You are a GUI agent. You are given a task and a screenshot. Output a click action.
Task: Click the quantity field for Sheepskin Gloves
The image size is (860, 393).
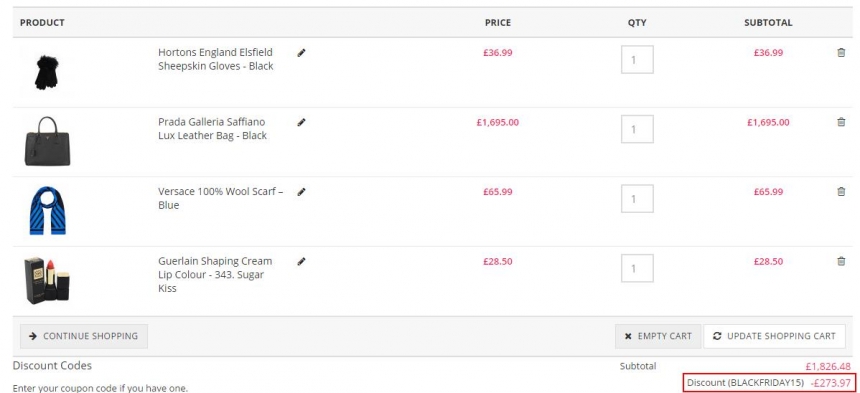click(x=637, y=59)
